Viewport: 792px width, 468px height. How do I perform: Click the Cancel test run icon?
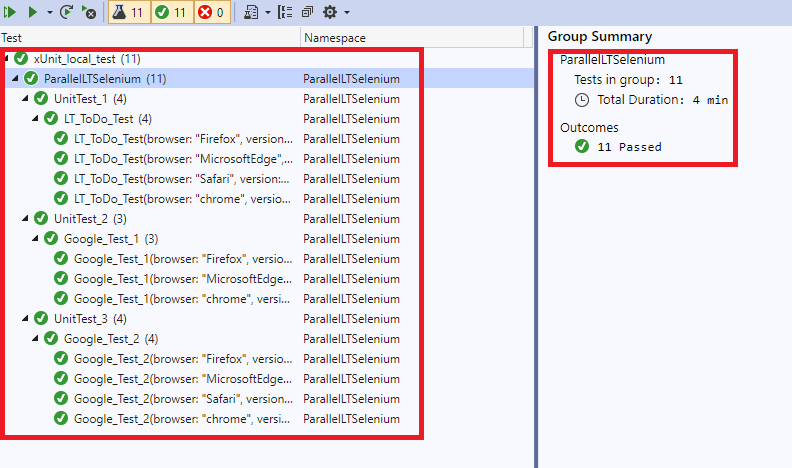(89, 12)
